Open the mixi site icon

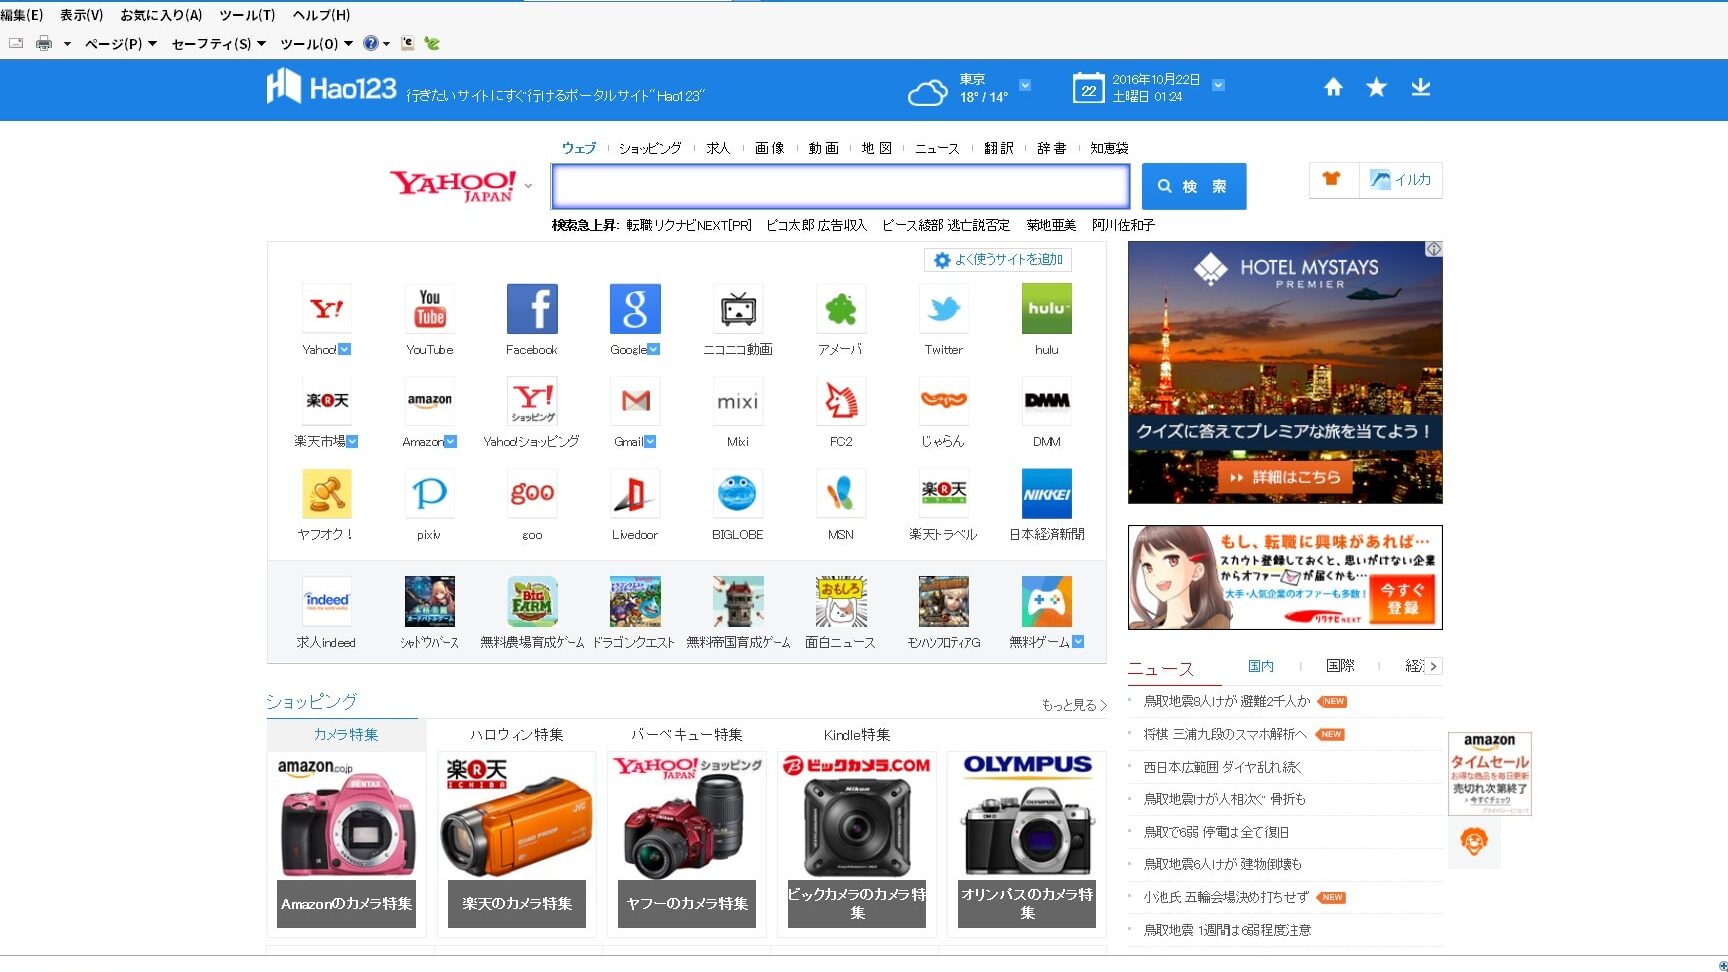point(738,401)
